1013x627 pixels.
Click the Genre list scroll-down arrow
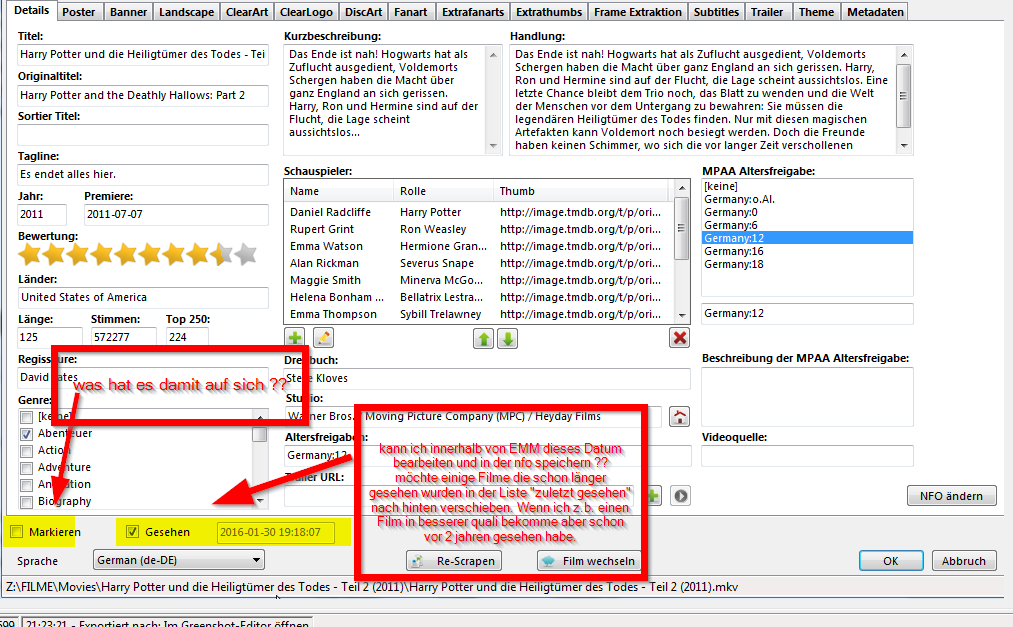point(260,500)
